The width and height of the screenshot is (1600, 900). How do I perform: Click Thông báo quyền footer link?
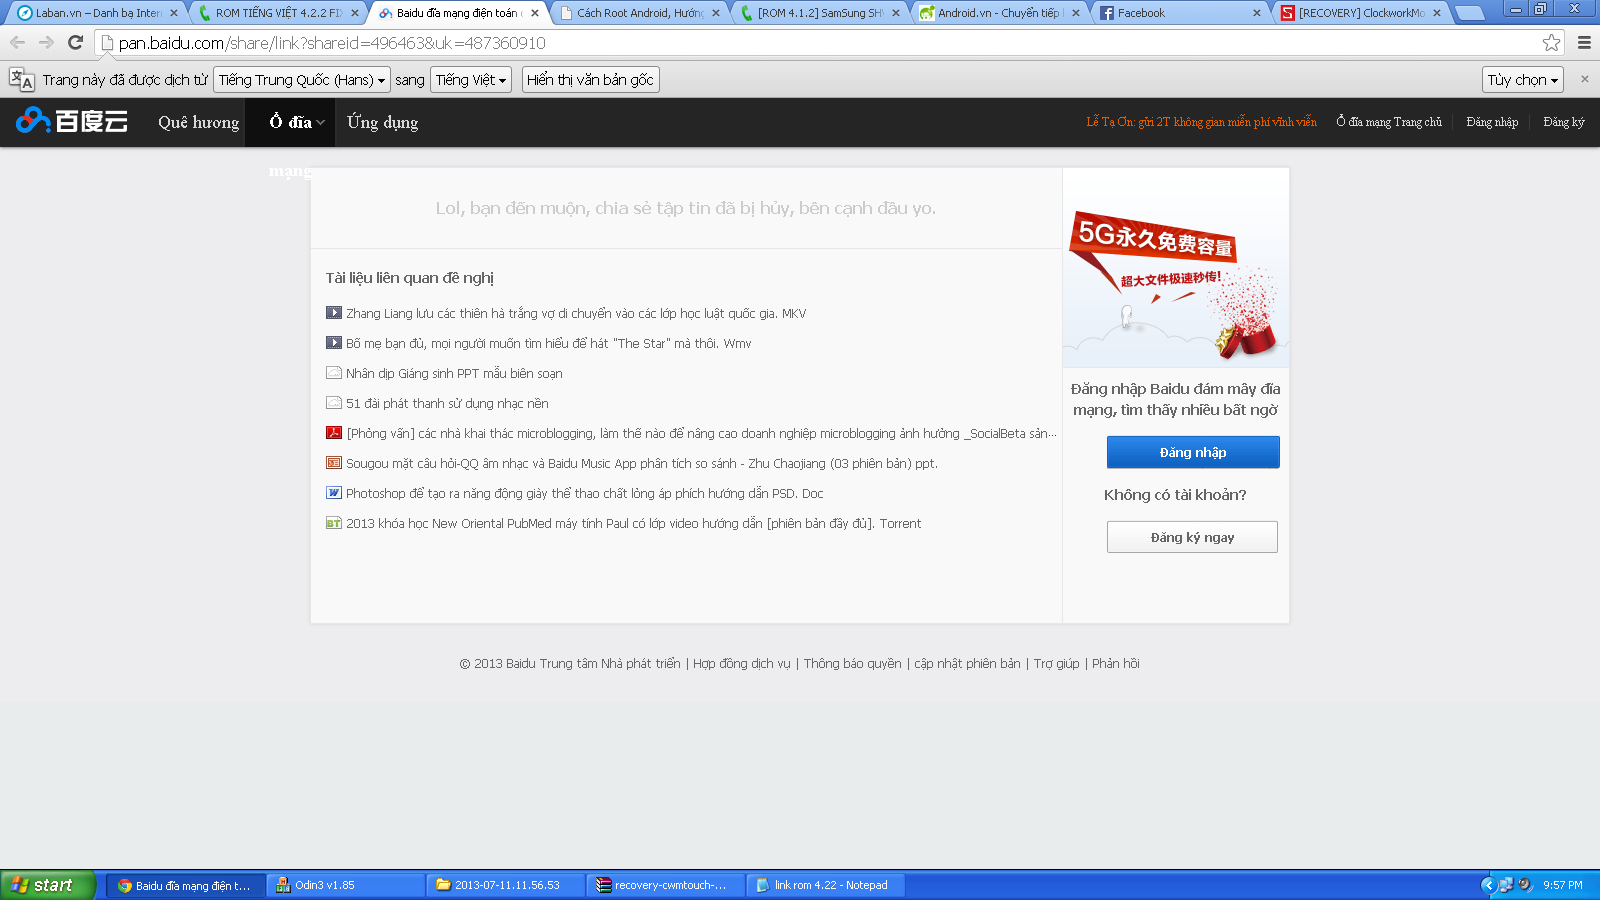pos(852,663)
